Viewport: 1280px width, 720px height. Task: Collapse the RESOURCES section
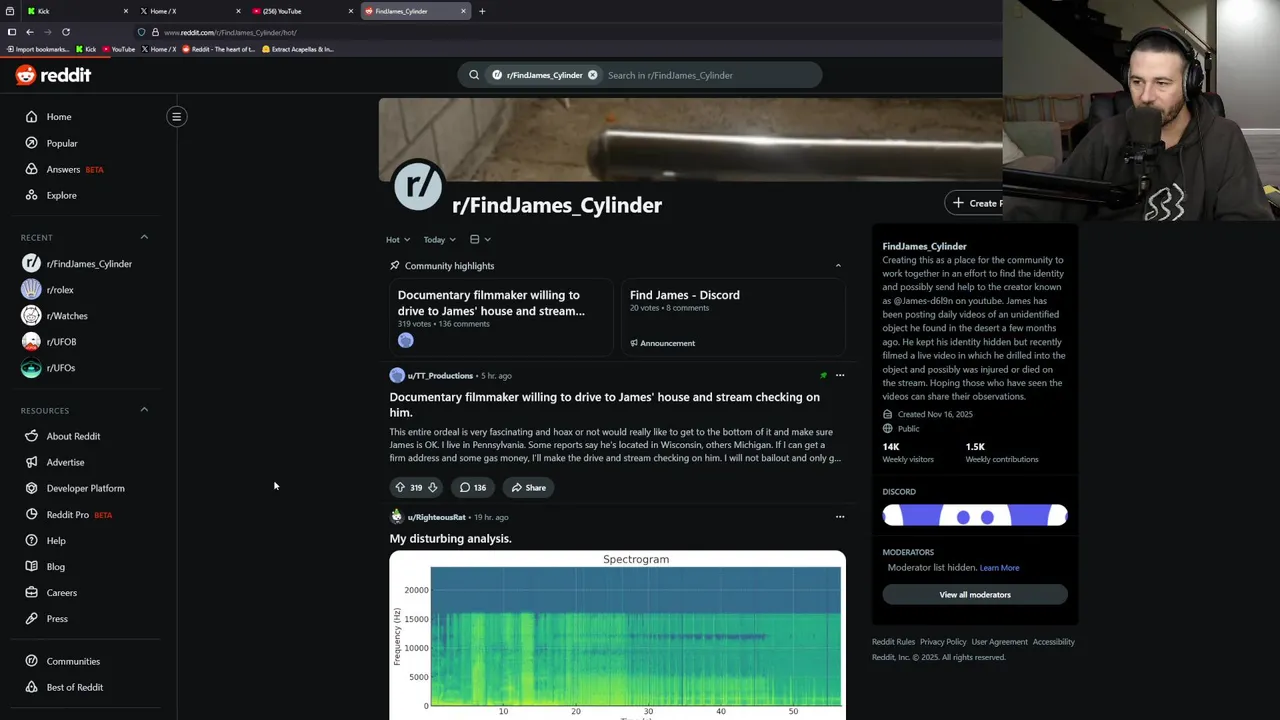tap(144, 410)
